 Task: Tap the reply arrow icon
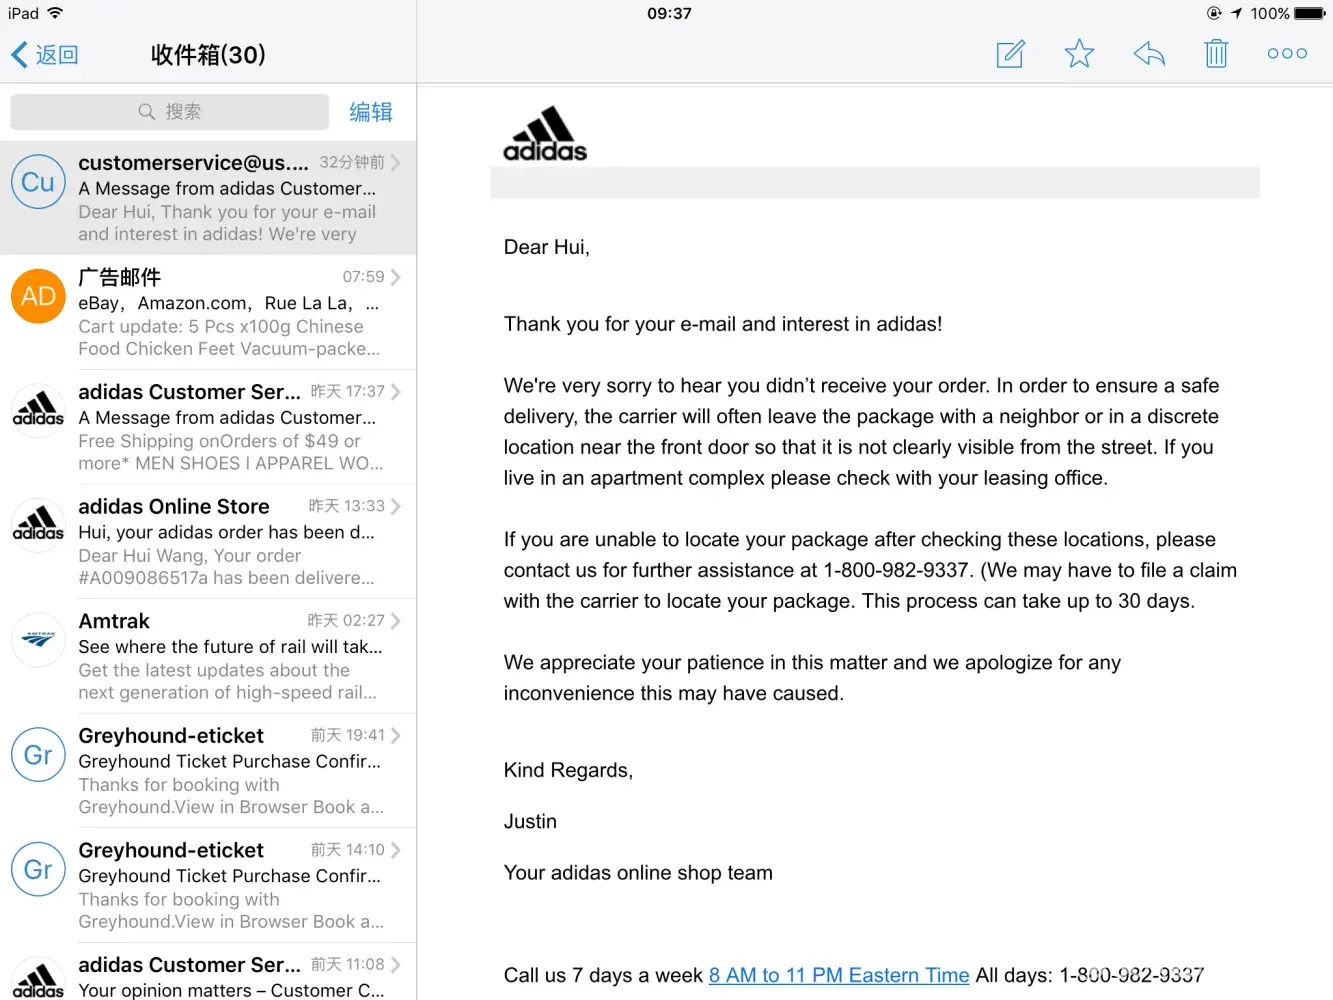1149,54
